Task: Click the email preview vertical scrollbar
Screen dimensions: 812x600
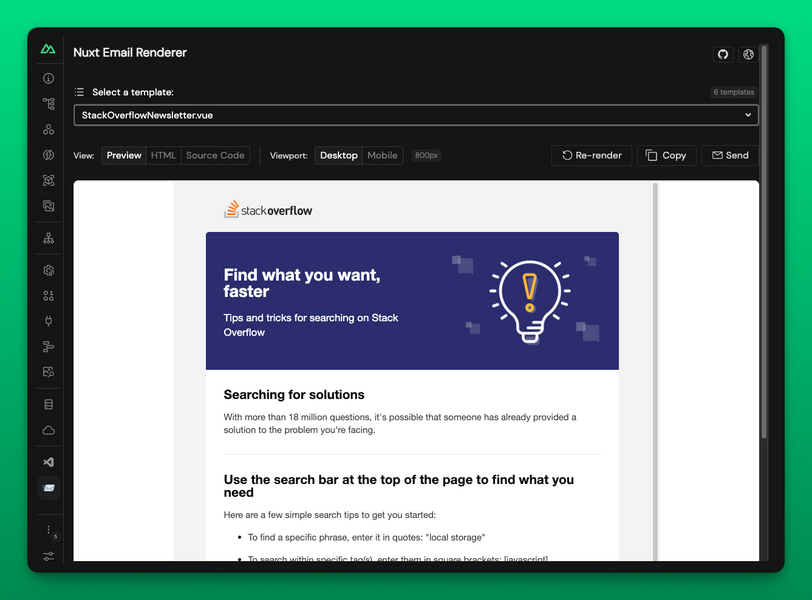Action: point(655,370)
